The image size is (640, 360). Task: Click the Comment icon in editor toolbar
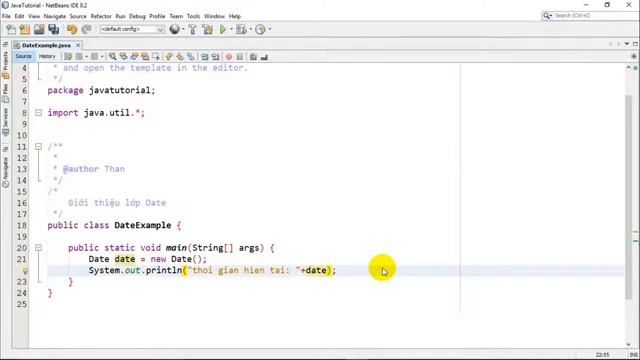click(253, 57)
